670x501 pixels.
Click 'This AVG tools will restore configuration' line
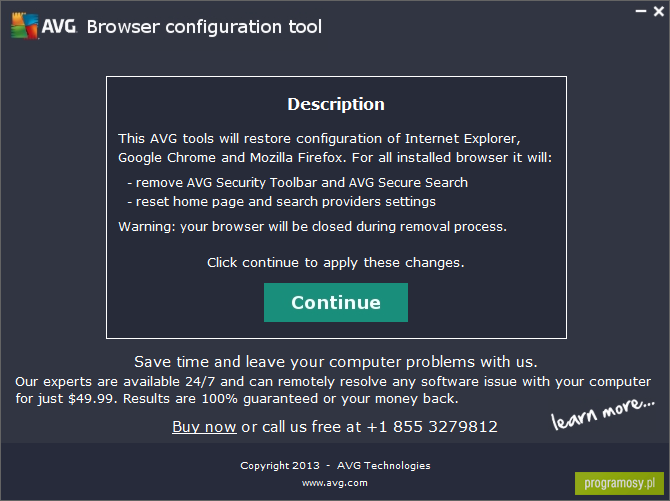[319, 139]
